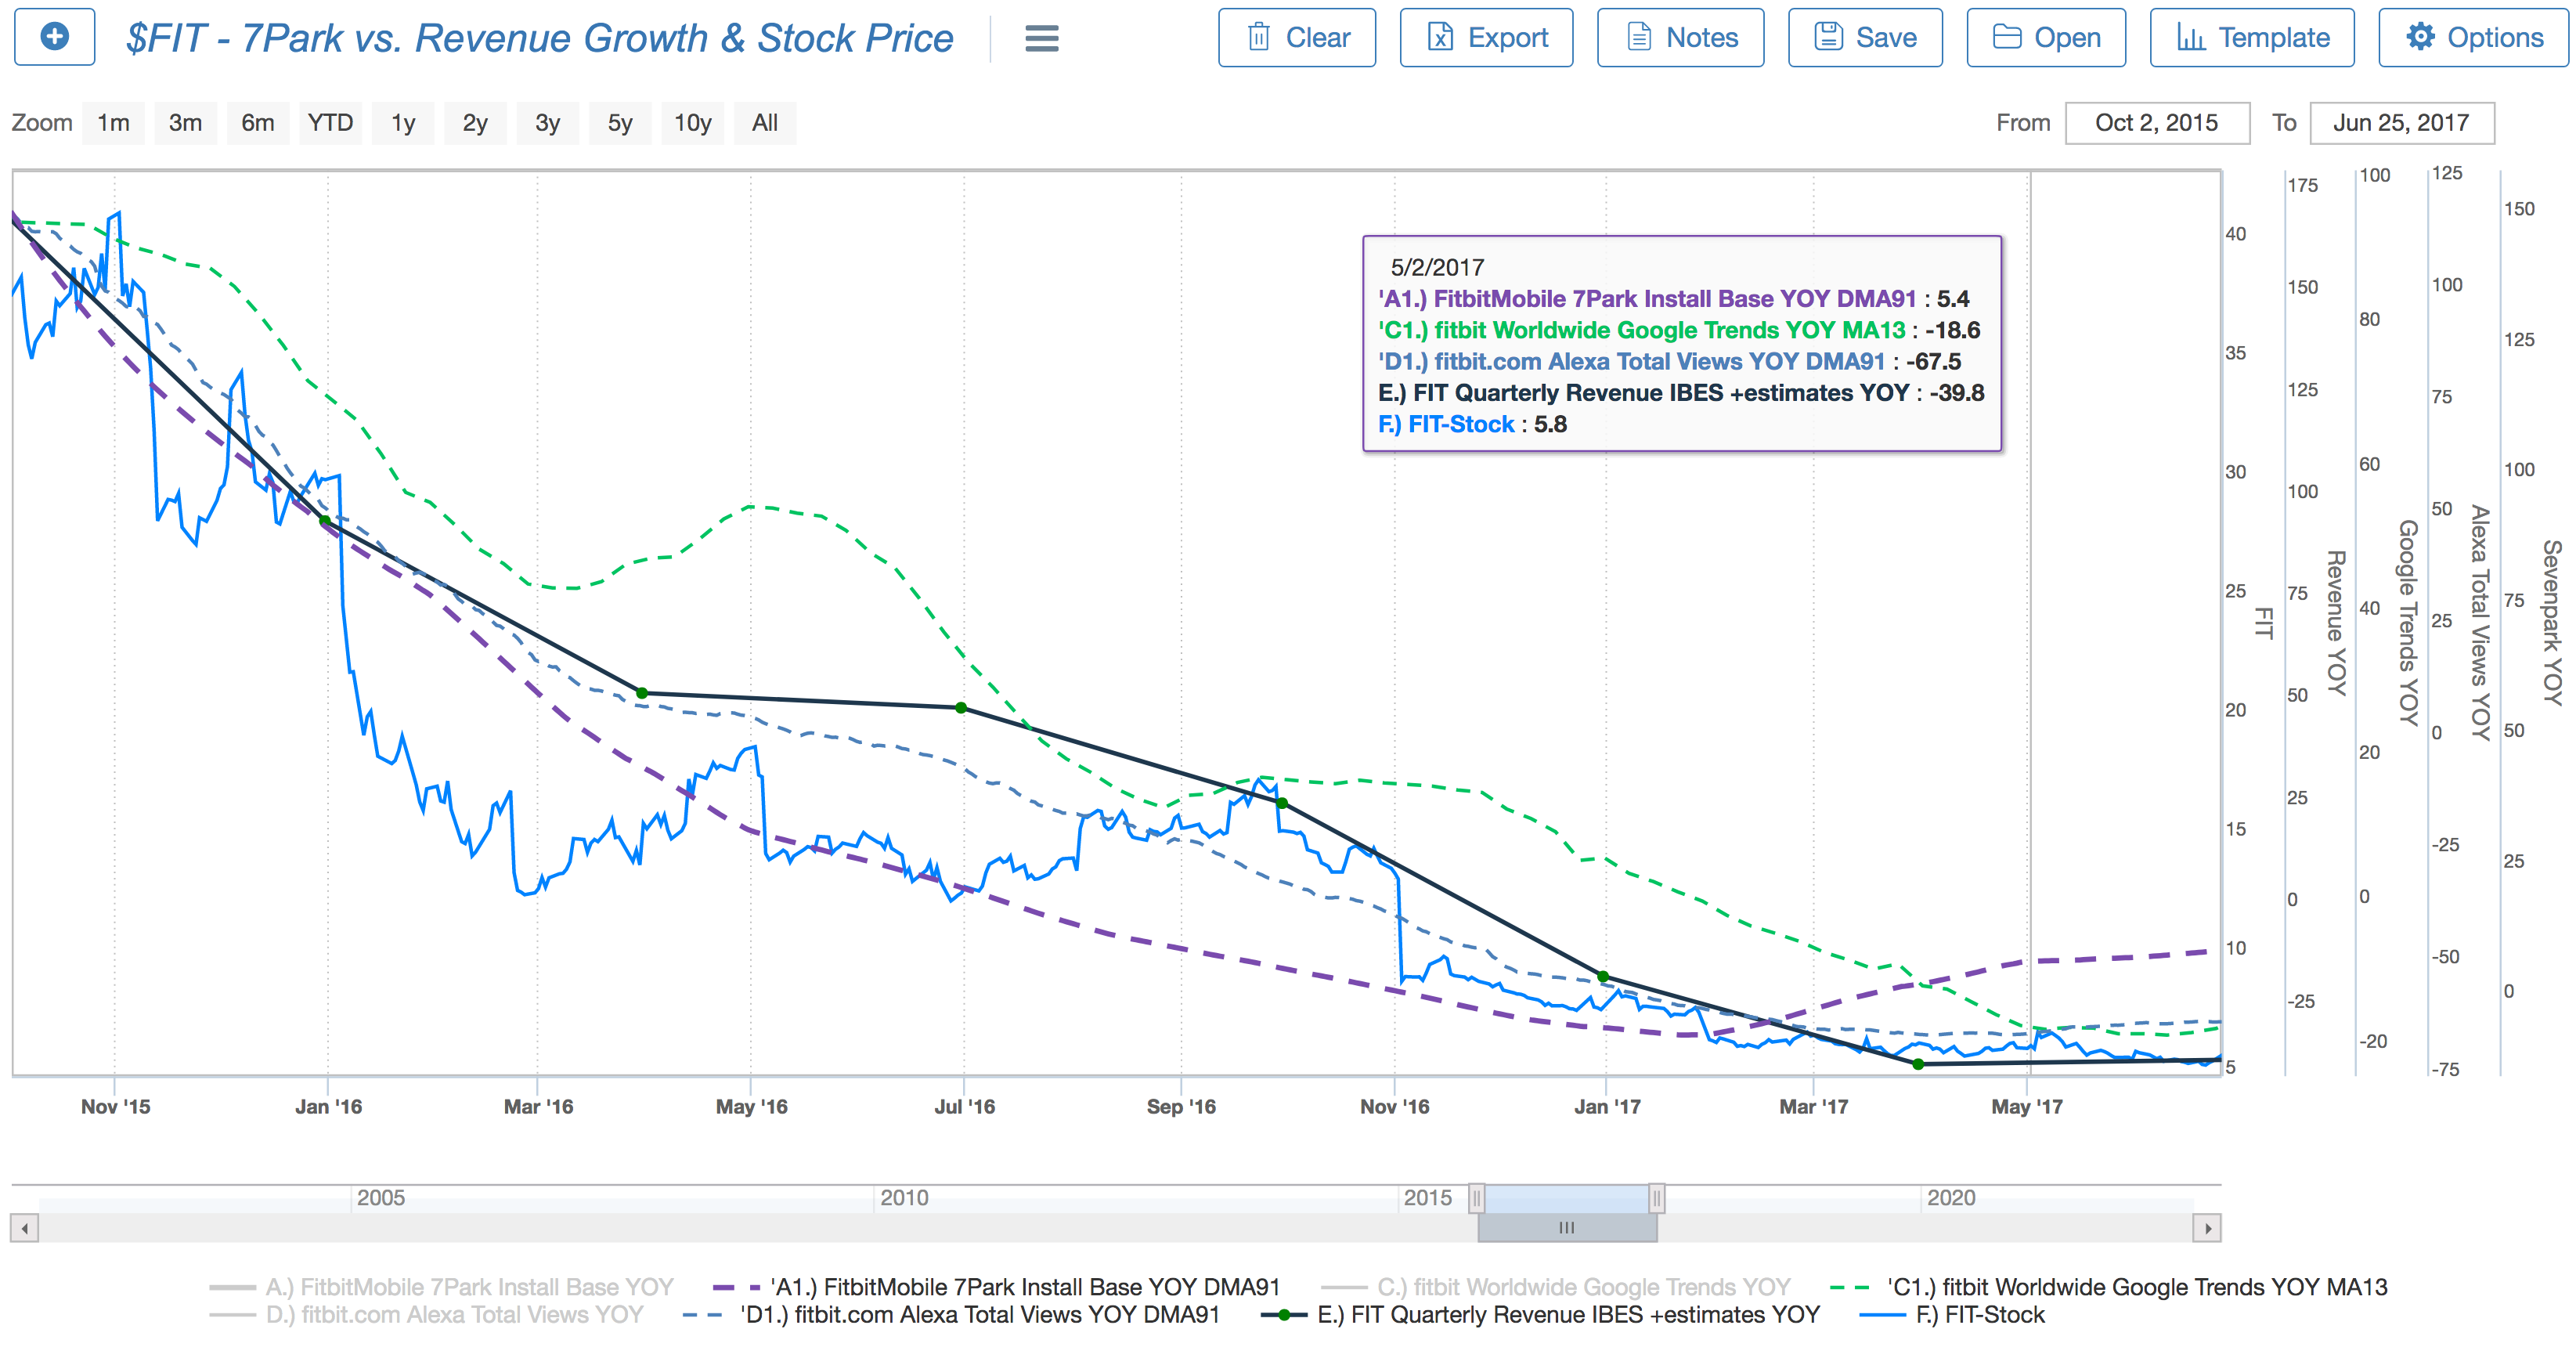The width and height of the screenshot is (2576, 1347).
Task: Click the navigator right scroll arrow
Action: click(2207, 1227)
